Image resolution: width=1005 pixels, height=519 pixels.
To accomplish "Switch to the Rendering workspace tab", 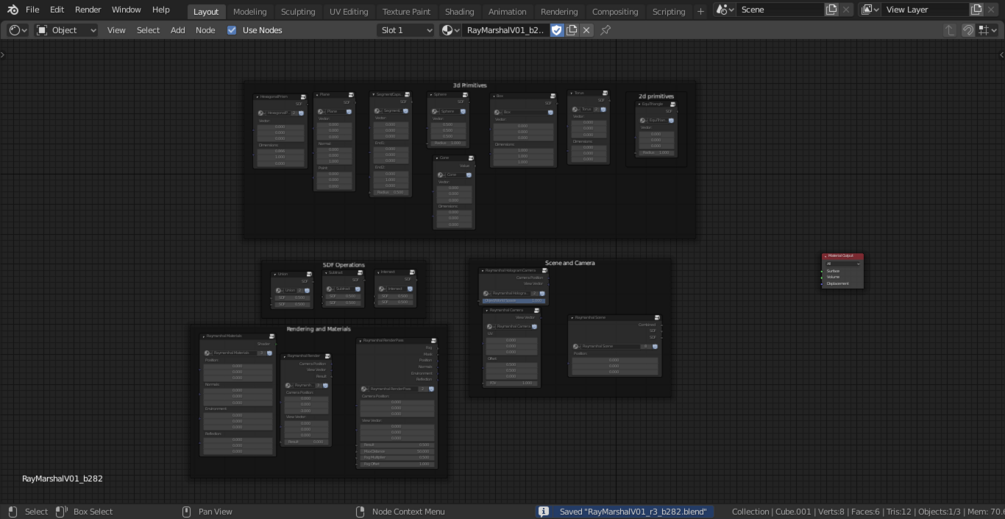I will [559, 12].
